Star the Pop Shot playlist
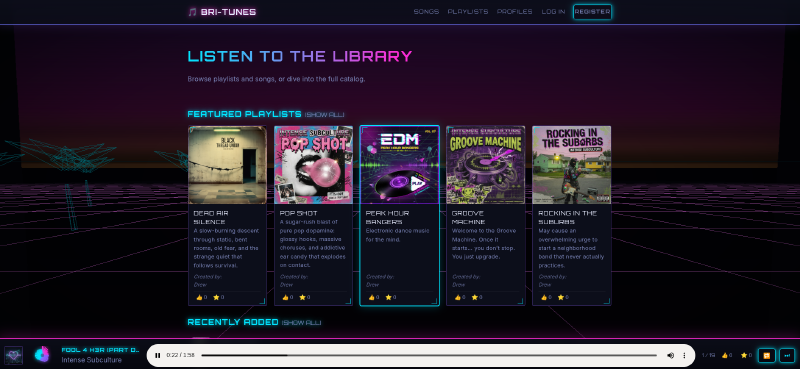Viewport: 800px width, 369px height. point(302,297)
